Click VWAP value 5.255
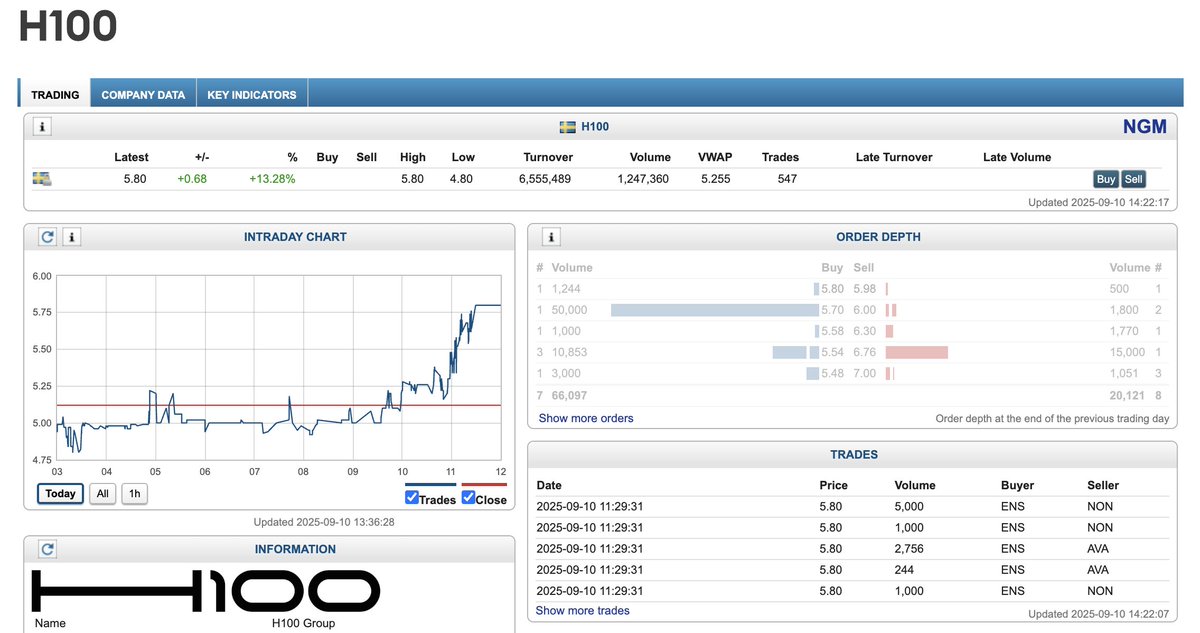Image resolution: width=1200 pixels, height=633 pixels. (x=715, y=179)
